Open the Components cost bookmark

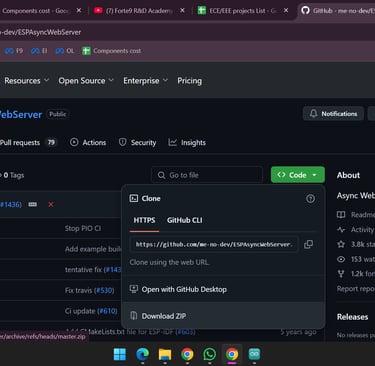coord(112,51)
